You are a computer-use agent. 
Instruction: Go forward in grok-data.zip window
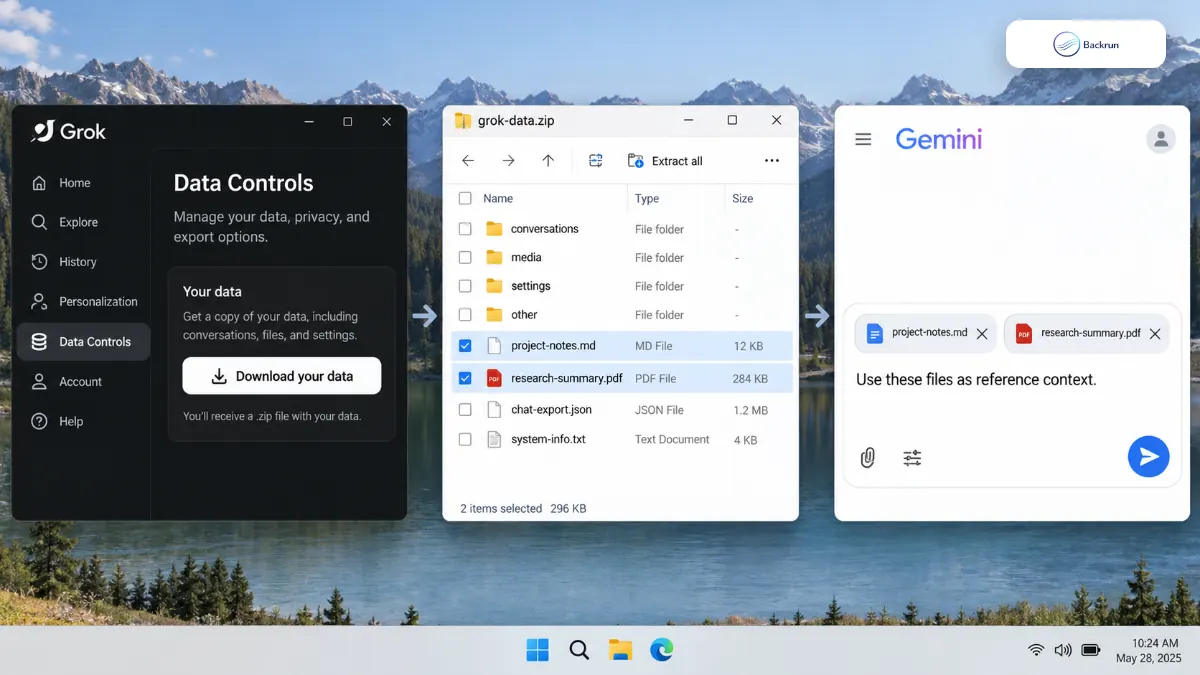coord(508,160)
